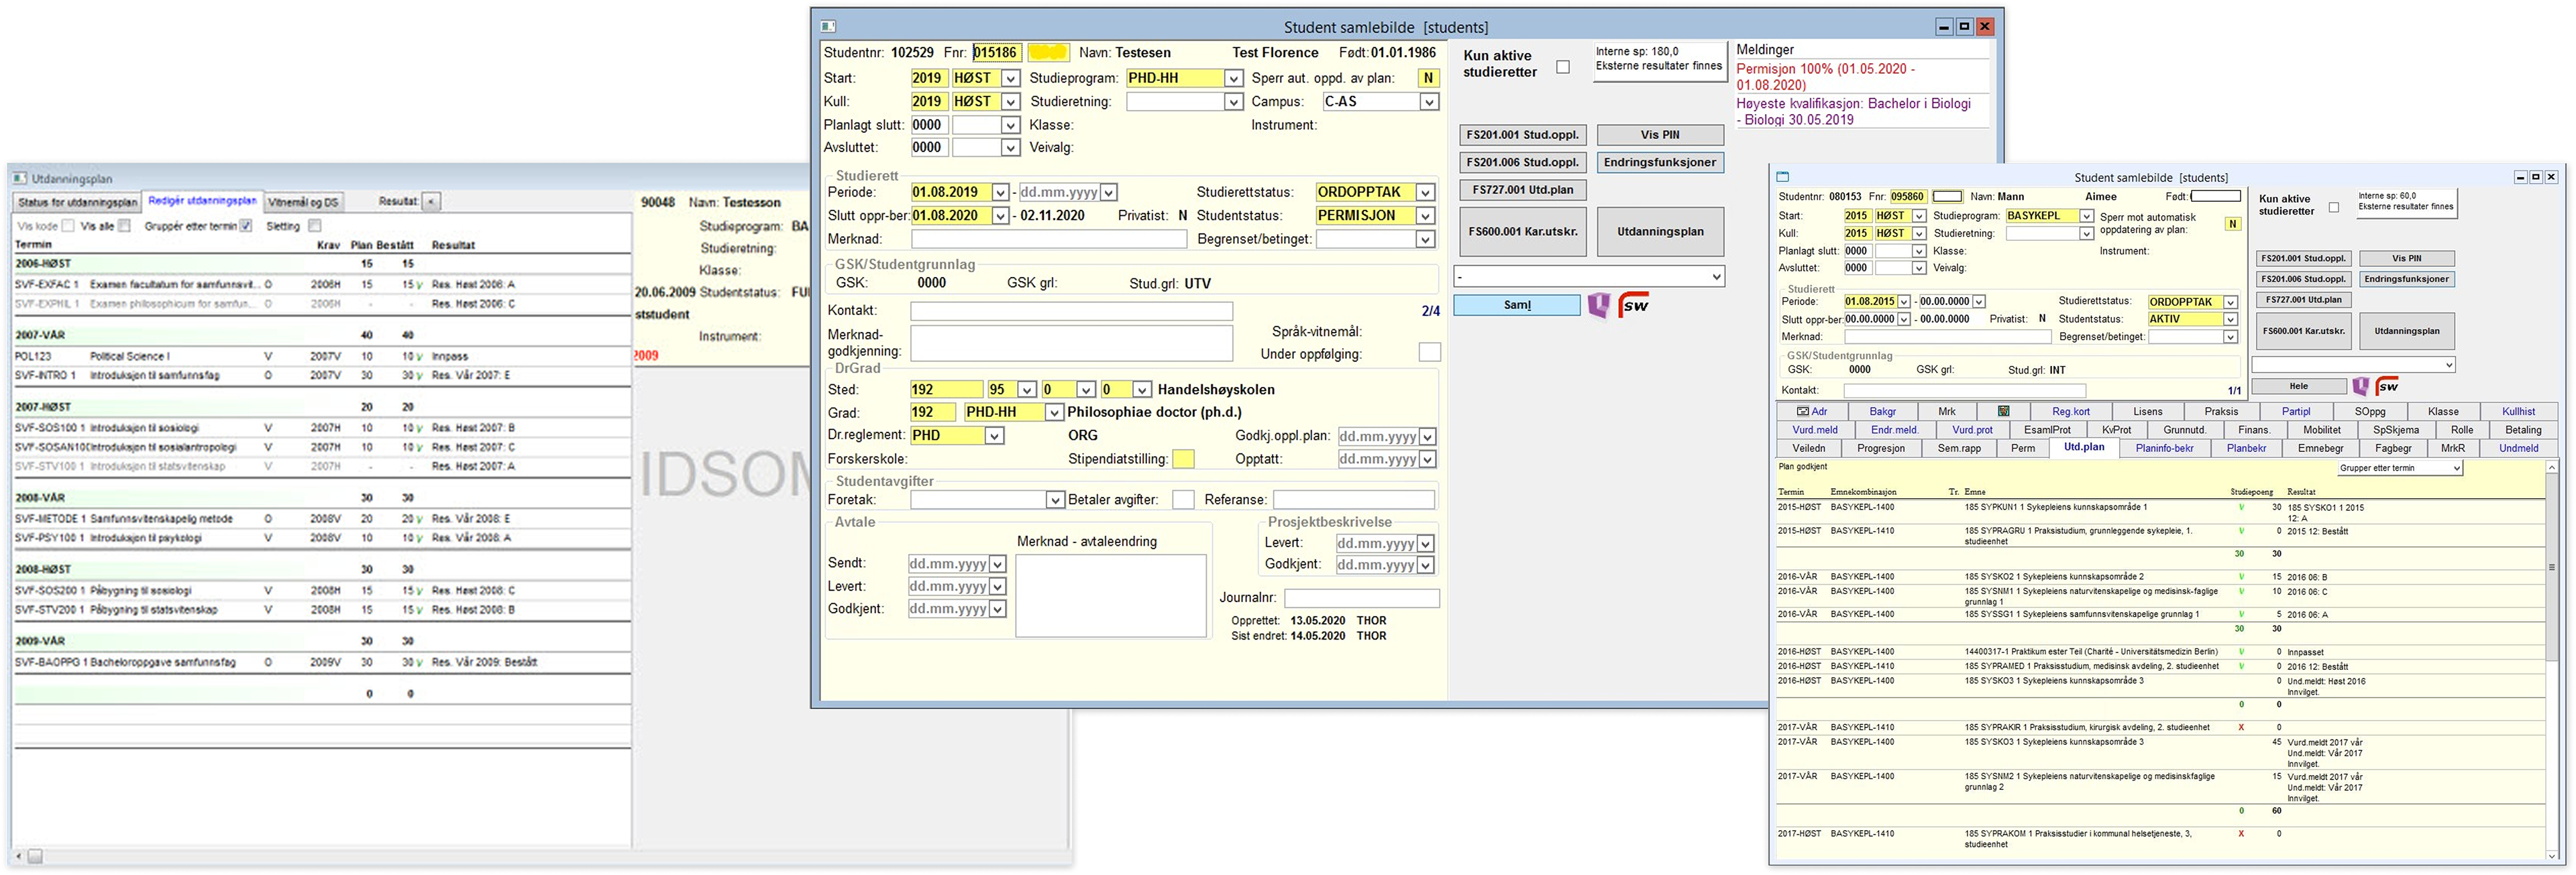
Task: Toggle Kun aktive studieretter in small window
Action: [x=2334, y=207]
